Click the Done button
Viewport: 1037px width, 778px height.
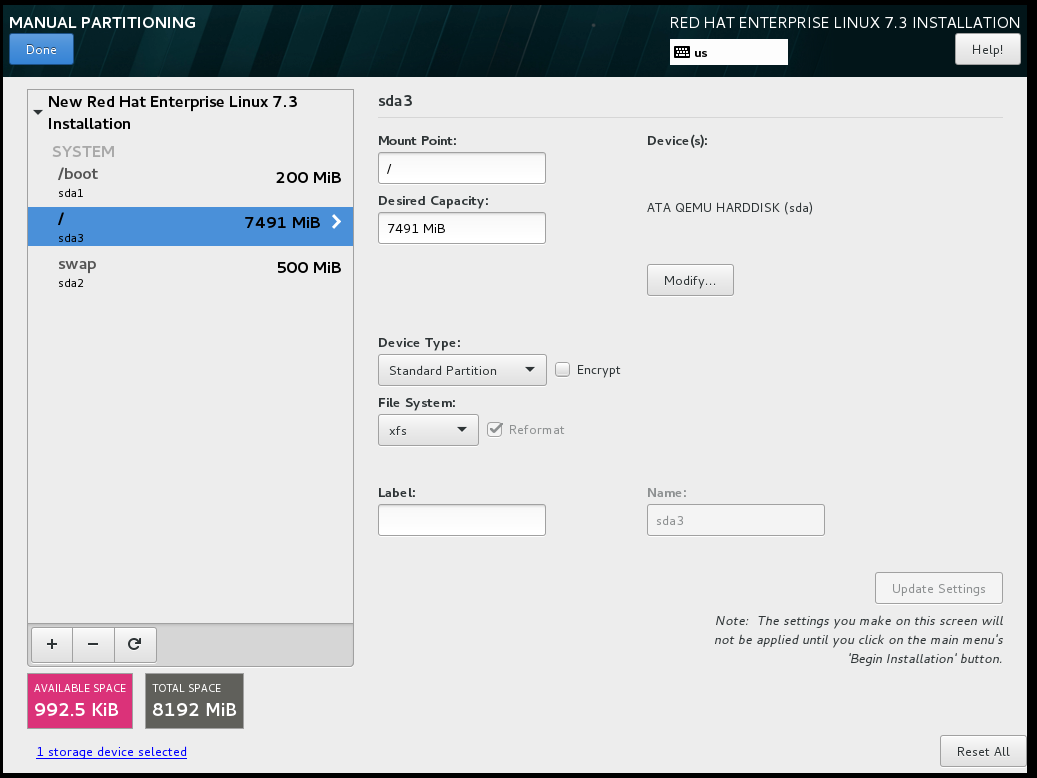(41, 50)
